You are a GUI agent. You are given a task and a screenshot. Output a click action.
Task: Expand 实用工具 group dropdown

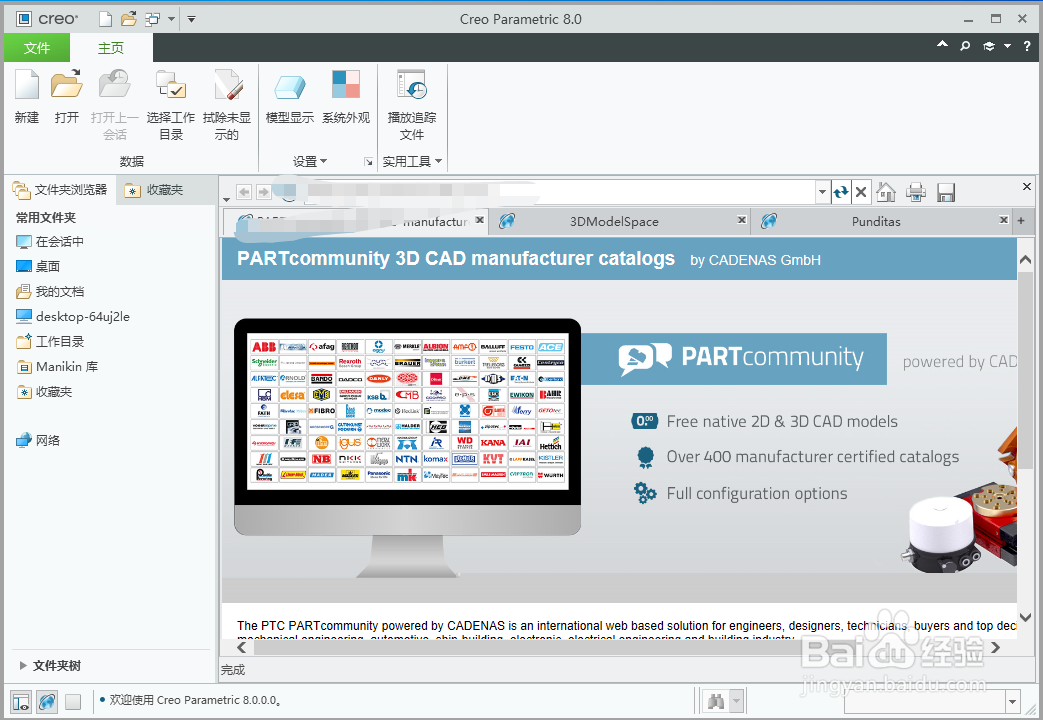tap(412, 162)
